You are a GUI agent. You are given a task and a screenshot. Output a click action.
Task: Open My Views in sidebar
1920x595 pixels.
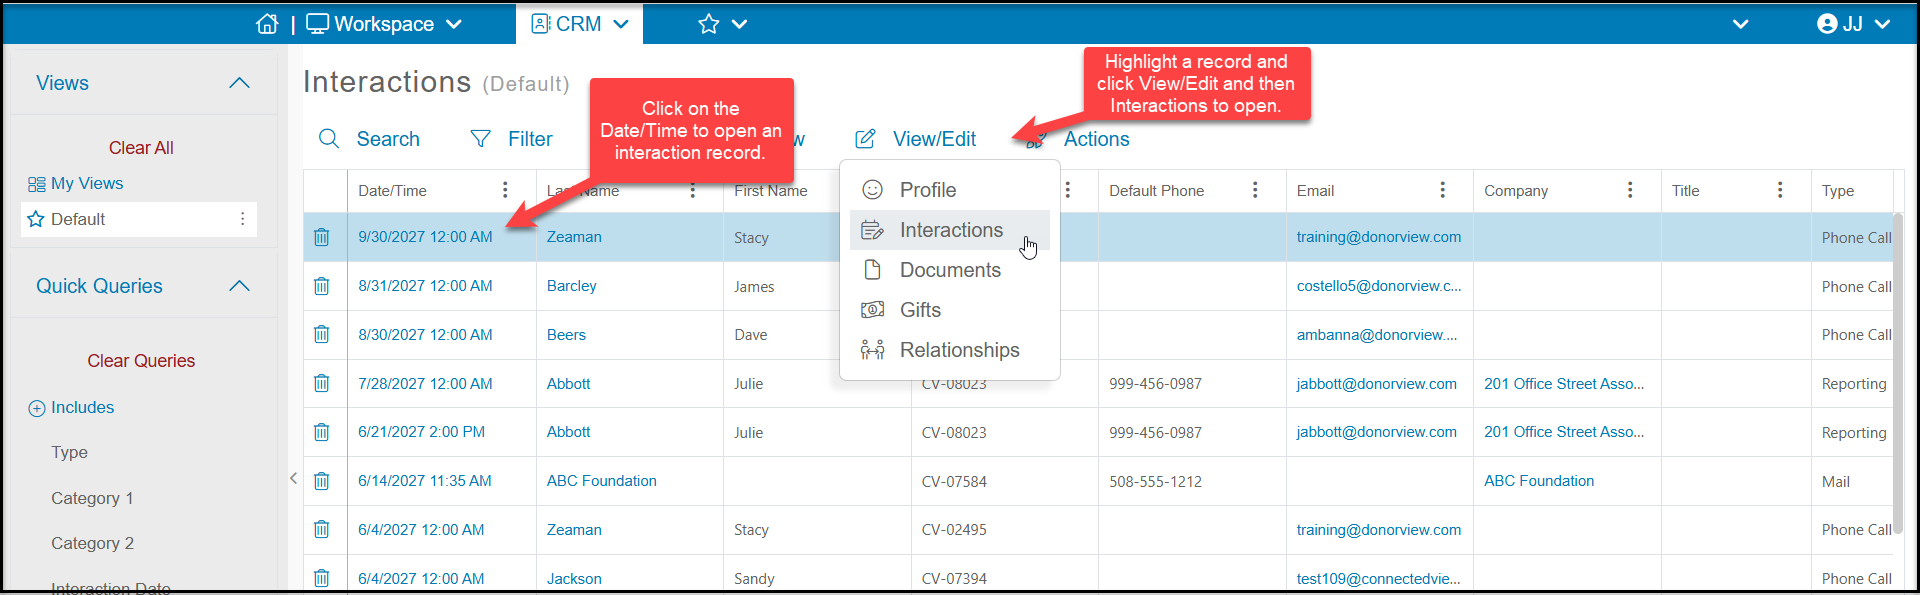tap(76, 184)
